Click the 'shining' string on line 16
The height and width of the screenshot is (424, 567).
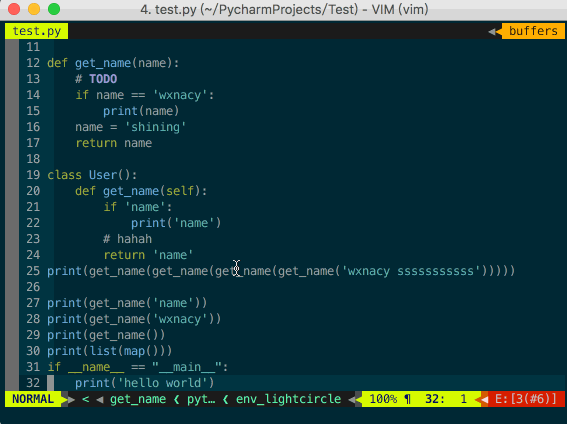(155, 127)
